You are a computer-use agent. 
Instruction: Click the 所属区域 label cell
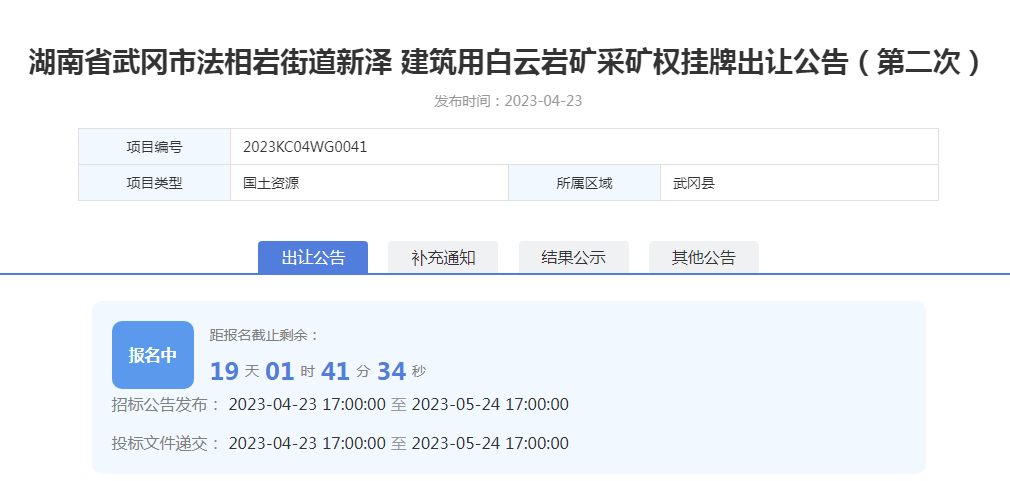[584, 183]
